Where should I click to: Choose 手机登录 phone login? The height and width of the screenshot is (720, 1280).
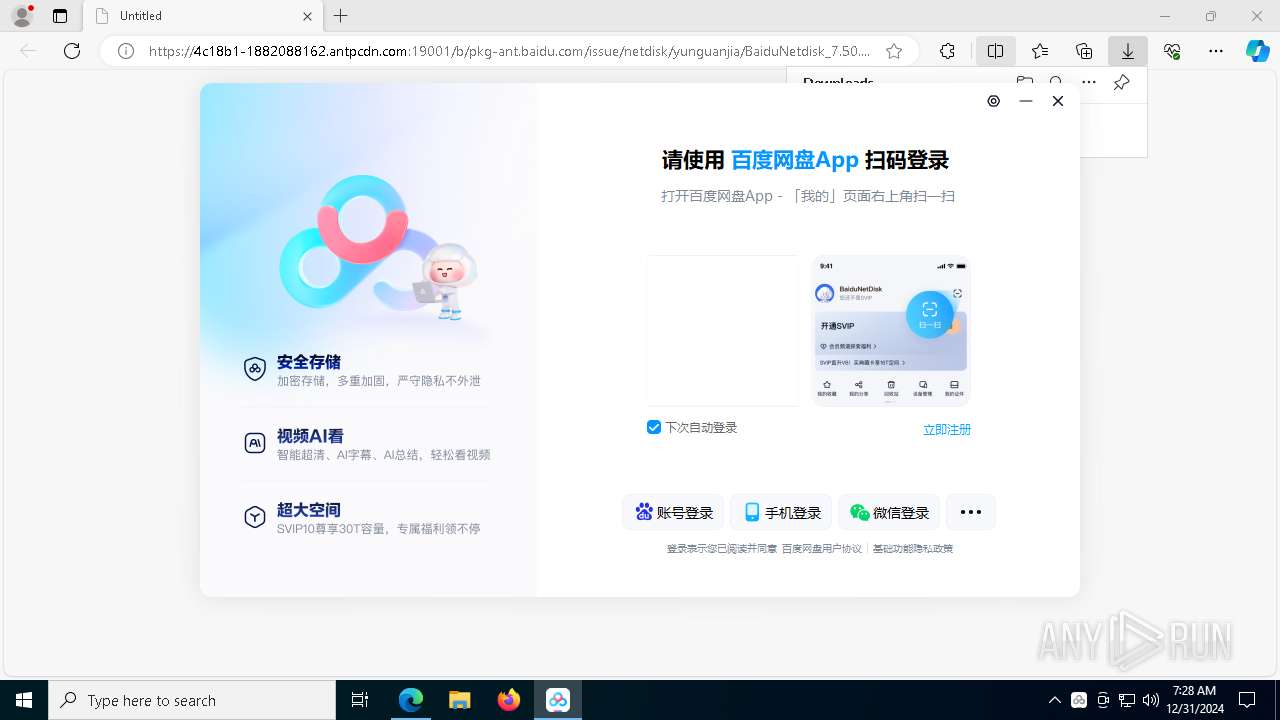[782, 512]
